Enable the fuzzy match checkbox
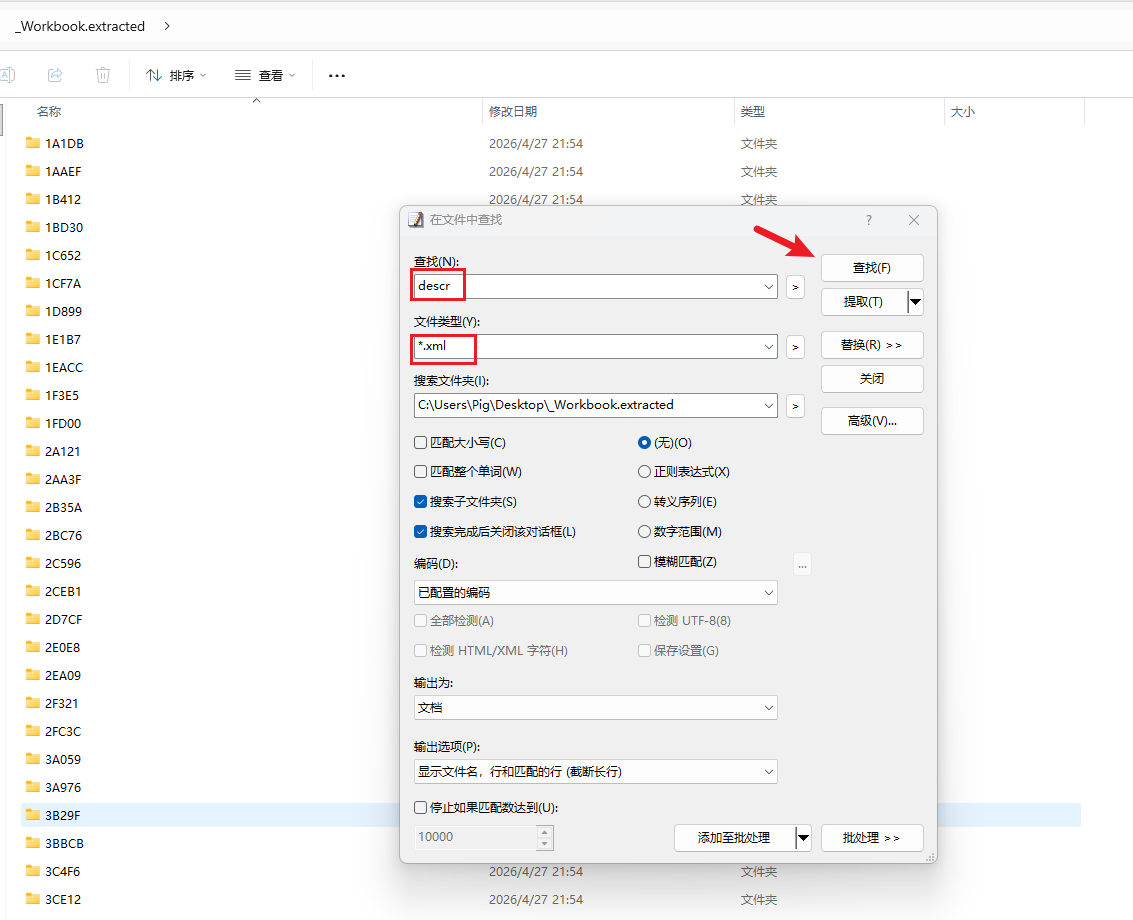Image resolution: width=1133 pixels, height=920 pixels. point(645,562)
